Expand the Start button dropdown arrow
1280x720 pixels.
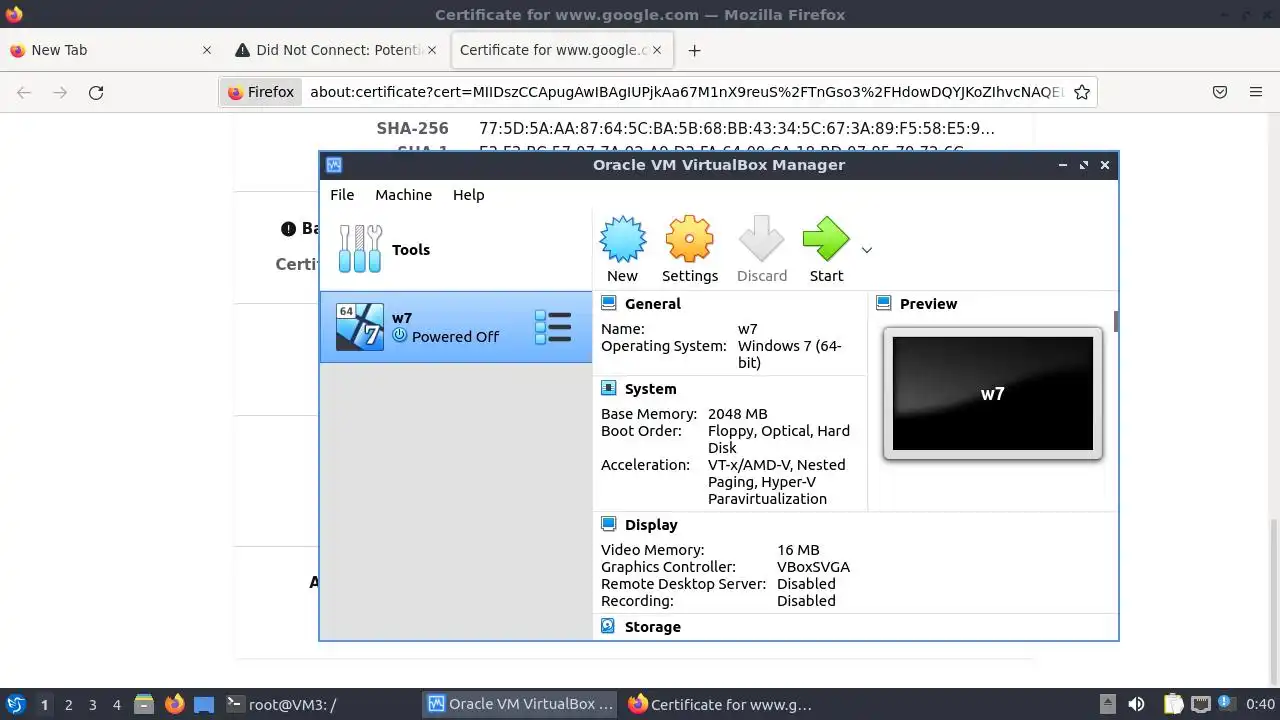867,250
